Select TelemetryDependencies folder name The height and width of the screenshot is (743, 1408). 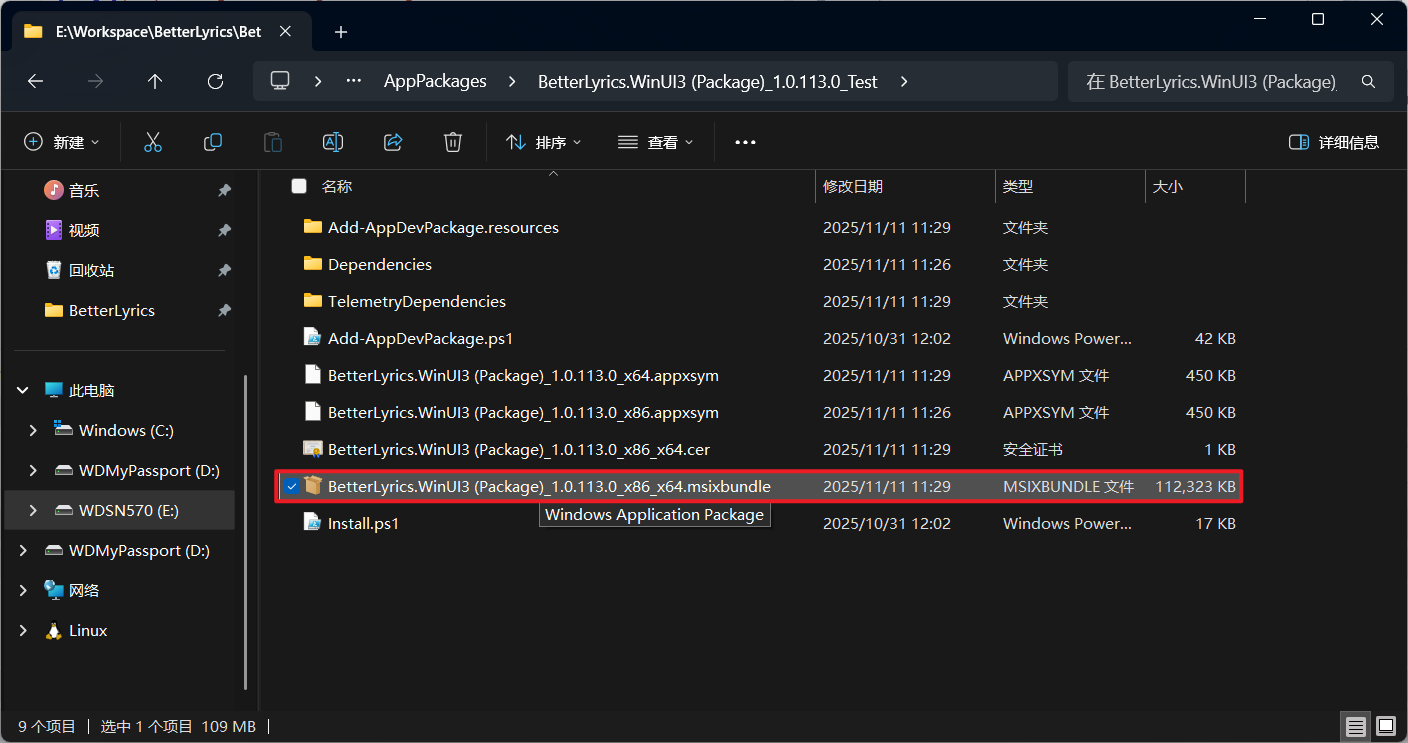[x=417, y=301]
